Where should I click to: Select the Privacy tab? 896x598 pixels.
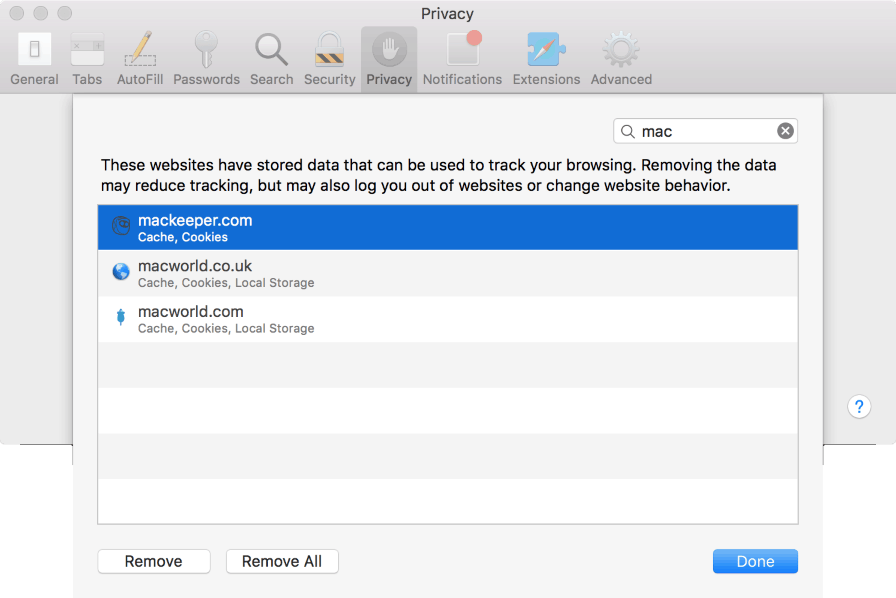coord(389,57)
